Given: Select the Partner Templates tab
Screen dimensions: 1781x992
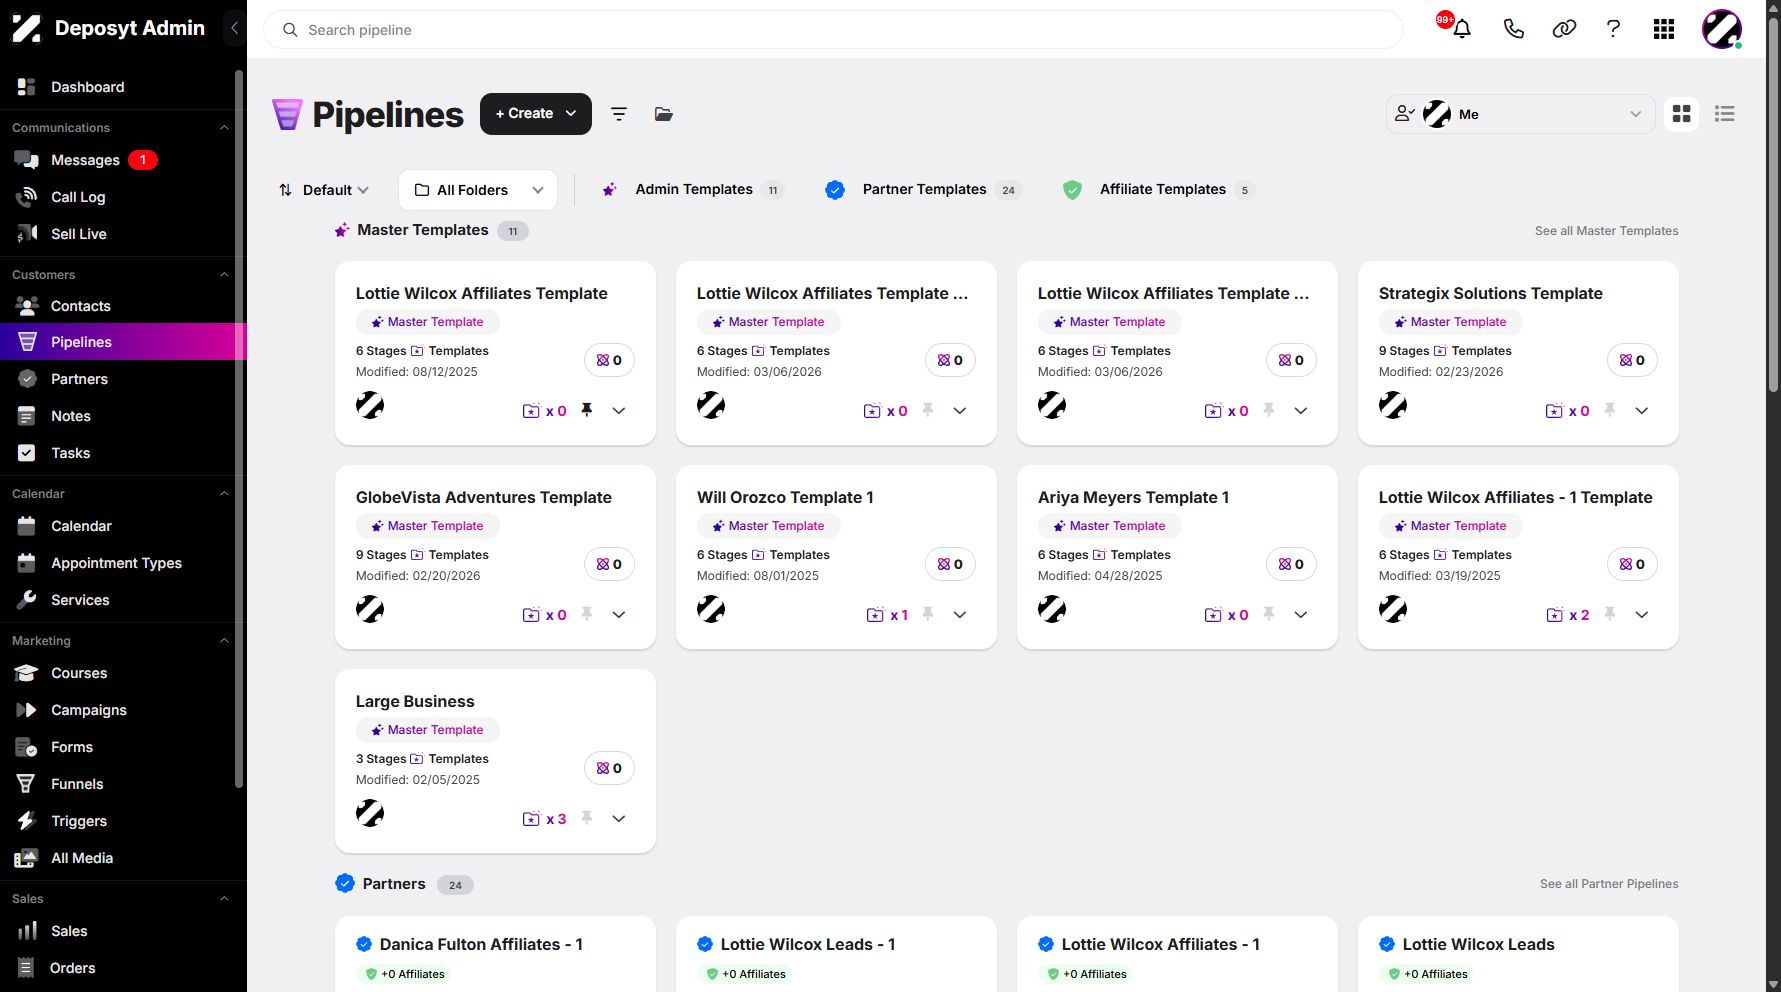Looking at the screenshot, I should tap(923, 190).
